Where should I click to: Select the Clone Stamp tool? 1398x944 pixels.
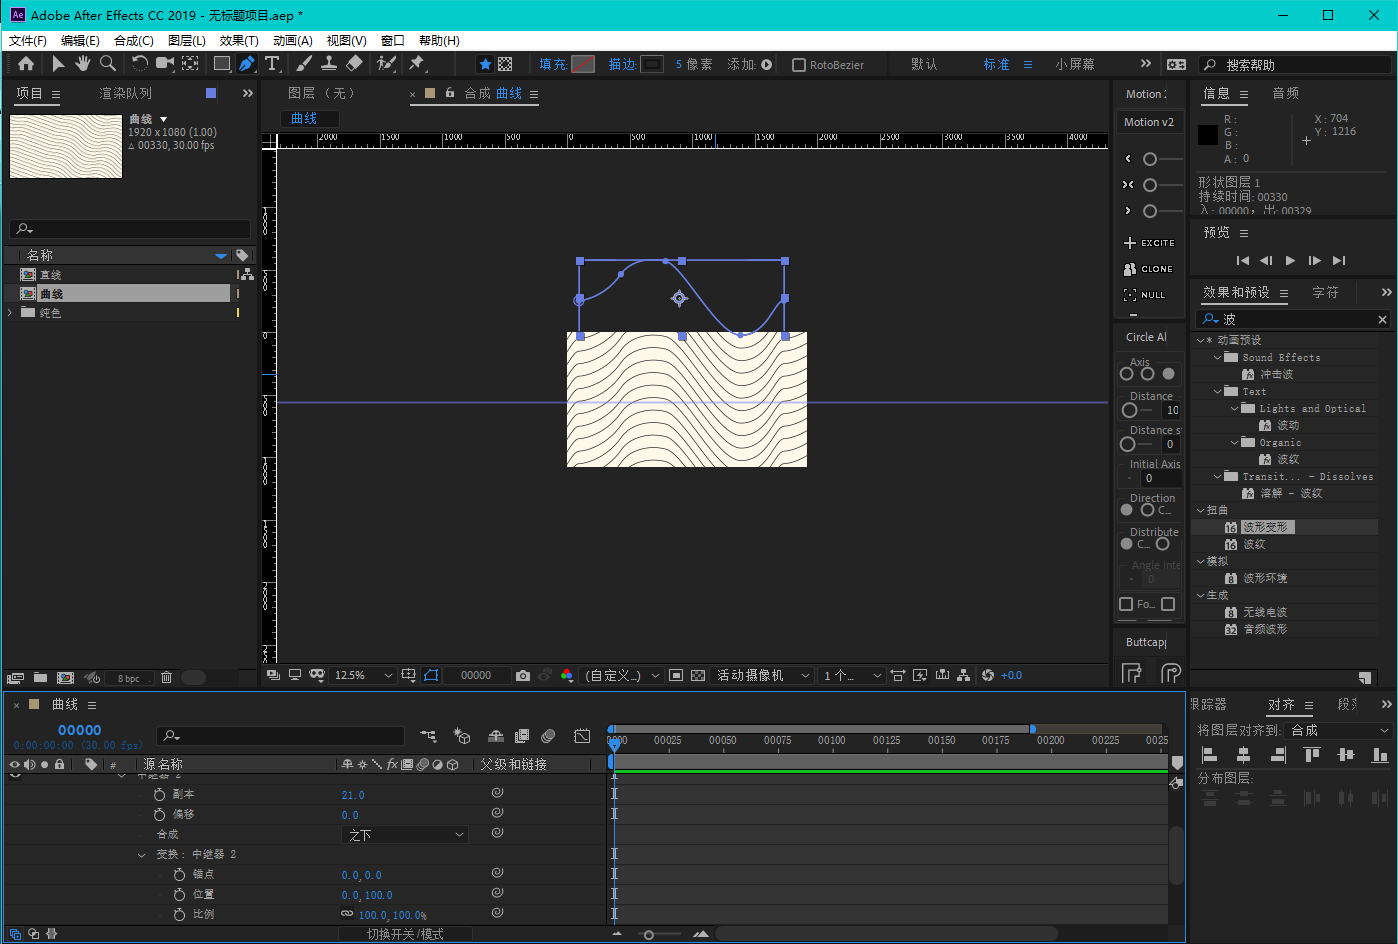point(328,64)
